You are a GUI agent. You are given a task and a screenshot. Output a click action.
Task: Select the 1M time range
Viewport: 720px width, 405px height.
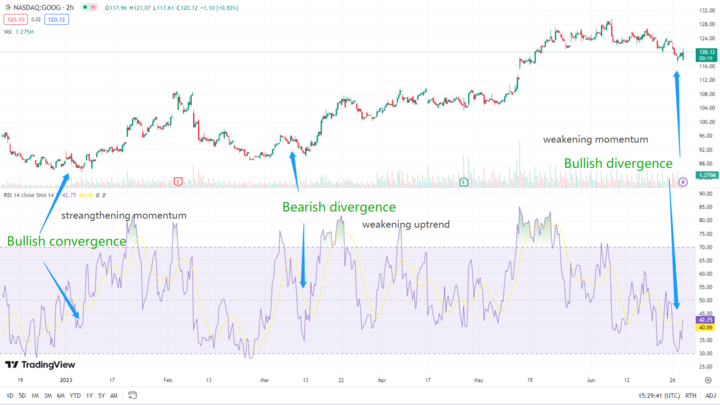coord(35,395)
